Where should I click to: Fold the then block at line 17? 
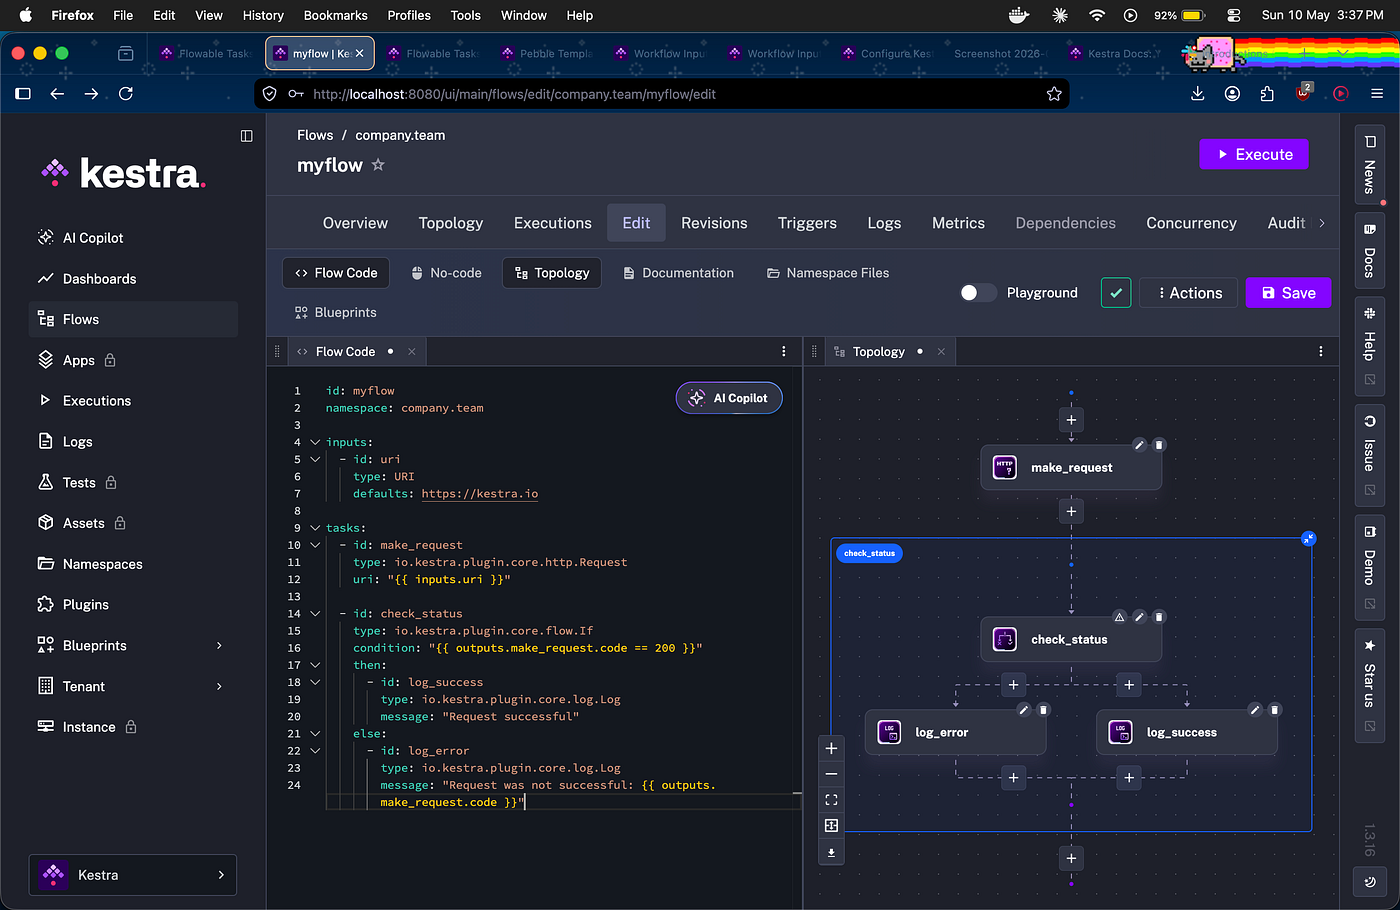[x=315, y=665]
